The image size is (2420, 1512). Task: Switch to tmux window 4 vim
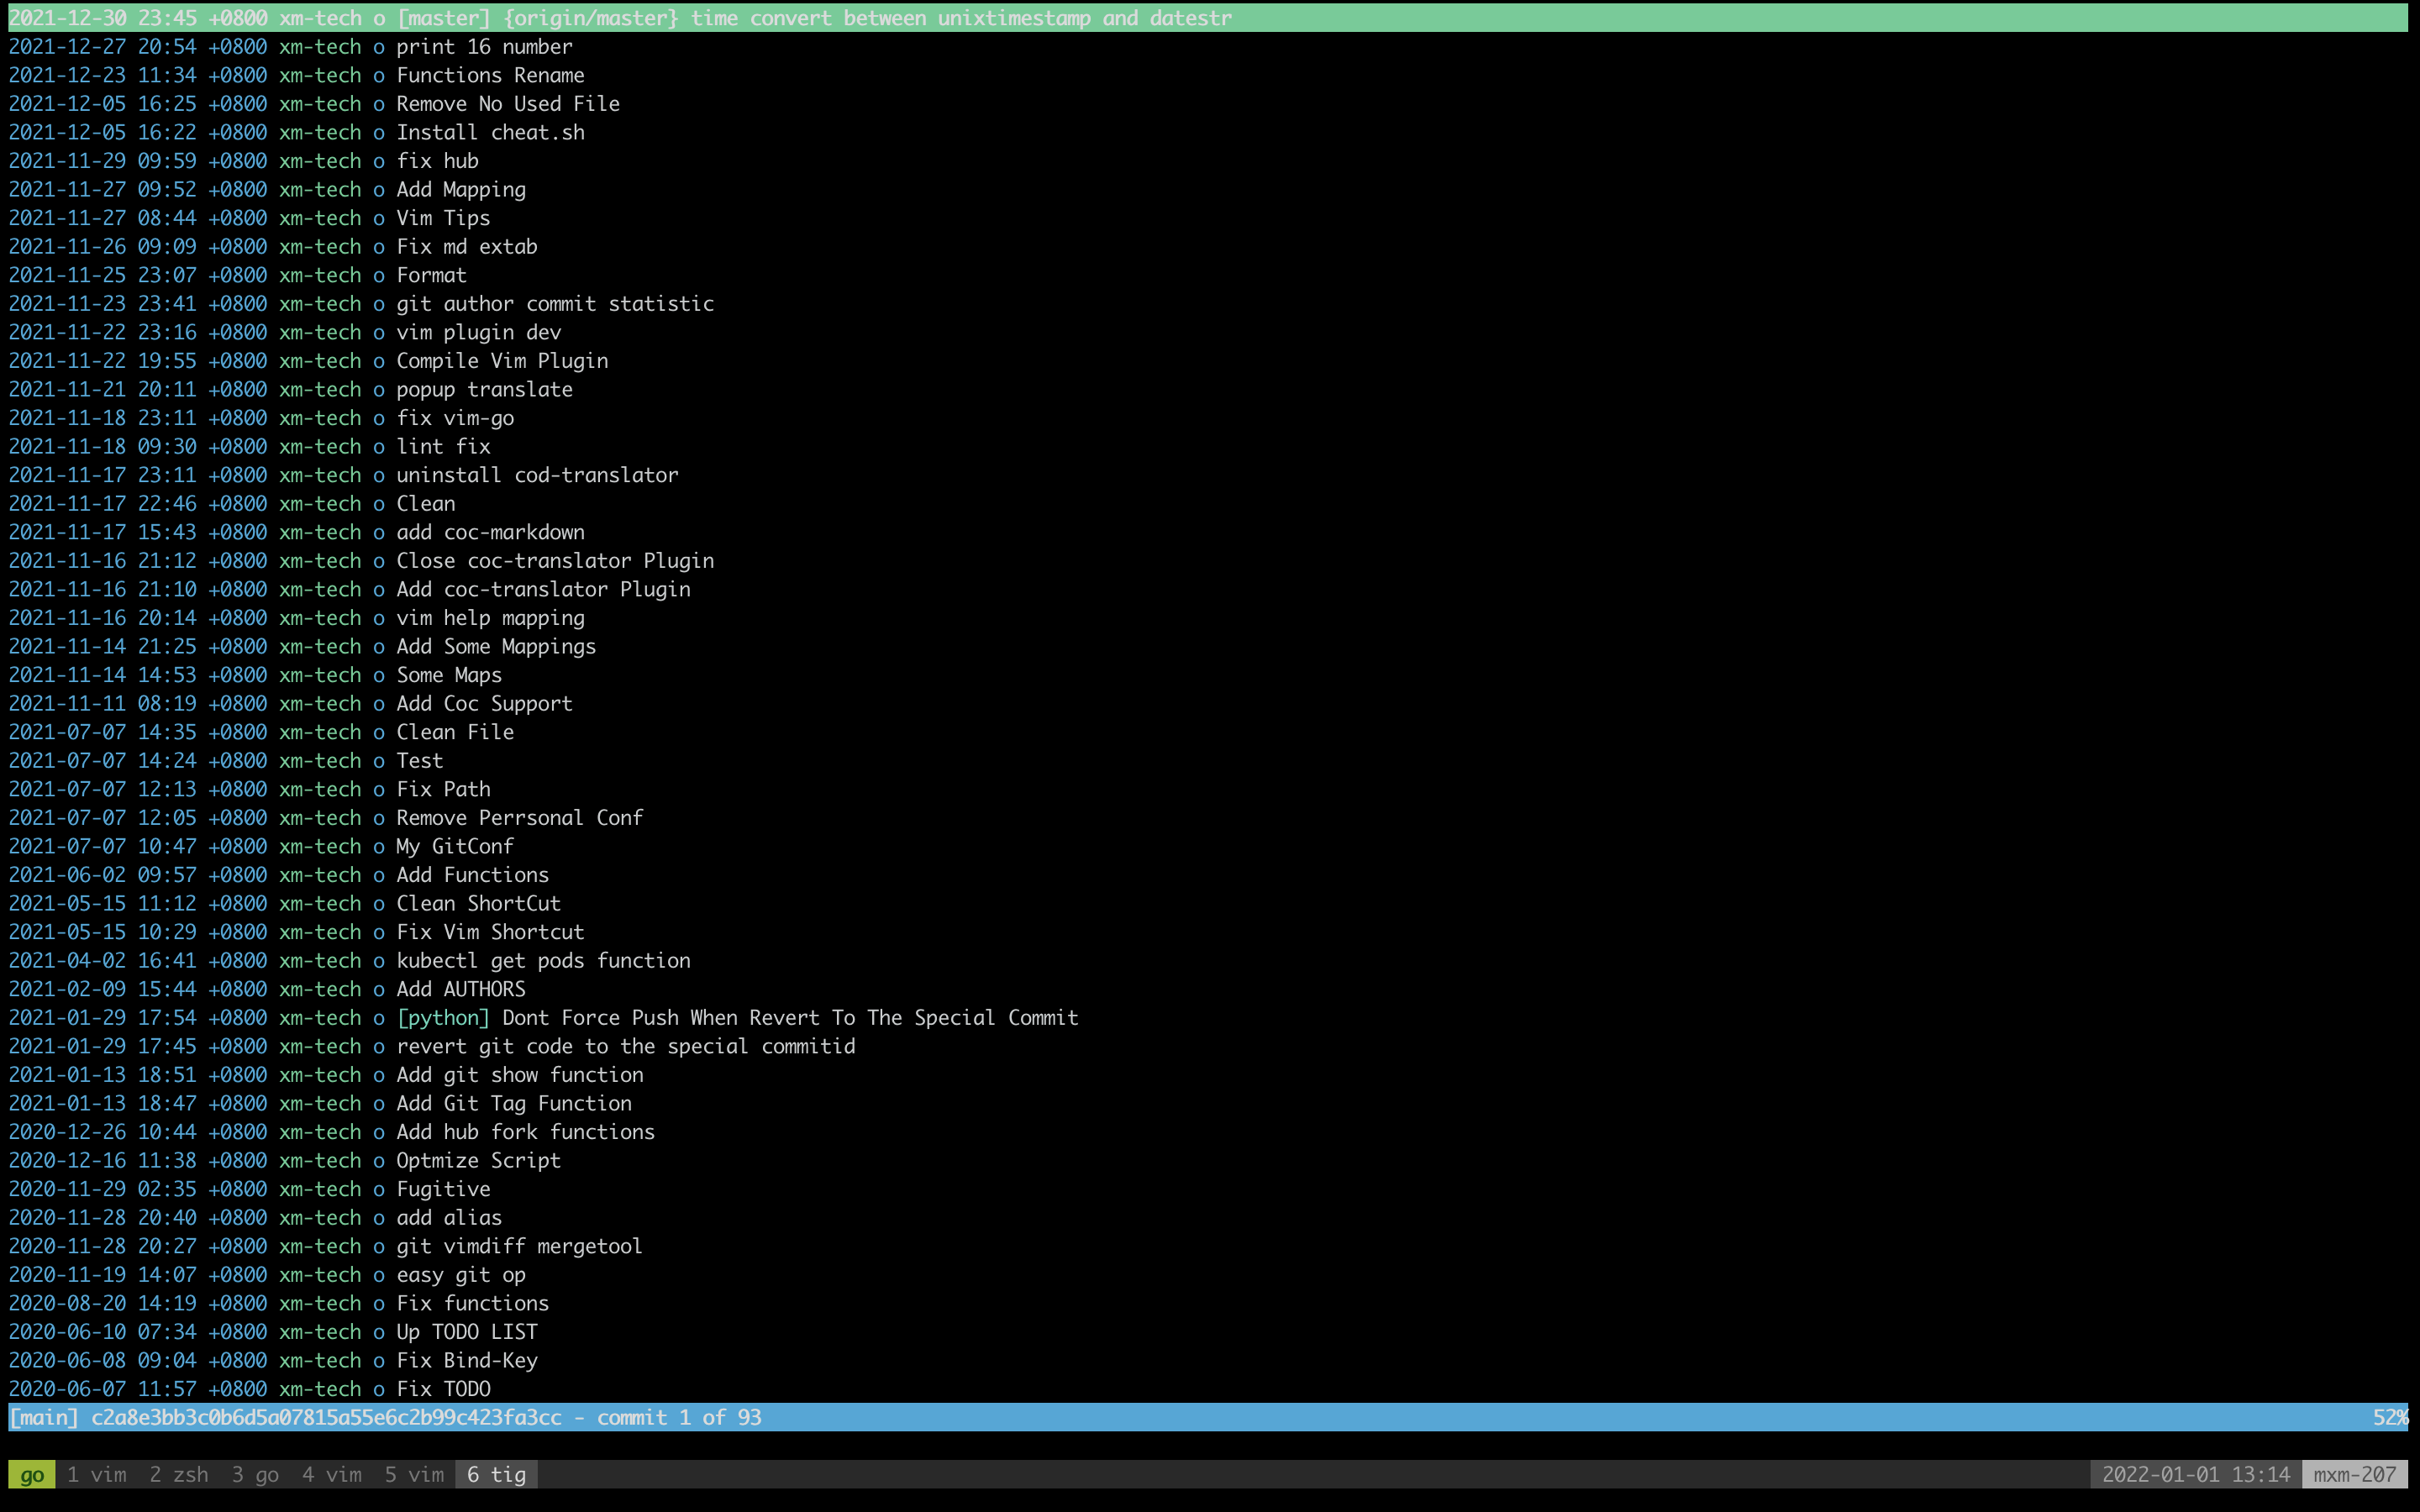pyautogui.click(x=332, y=1475)
